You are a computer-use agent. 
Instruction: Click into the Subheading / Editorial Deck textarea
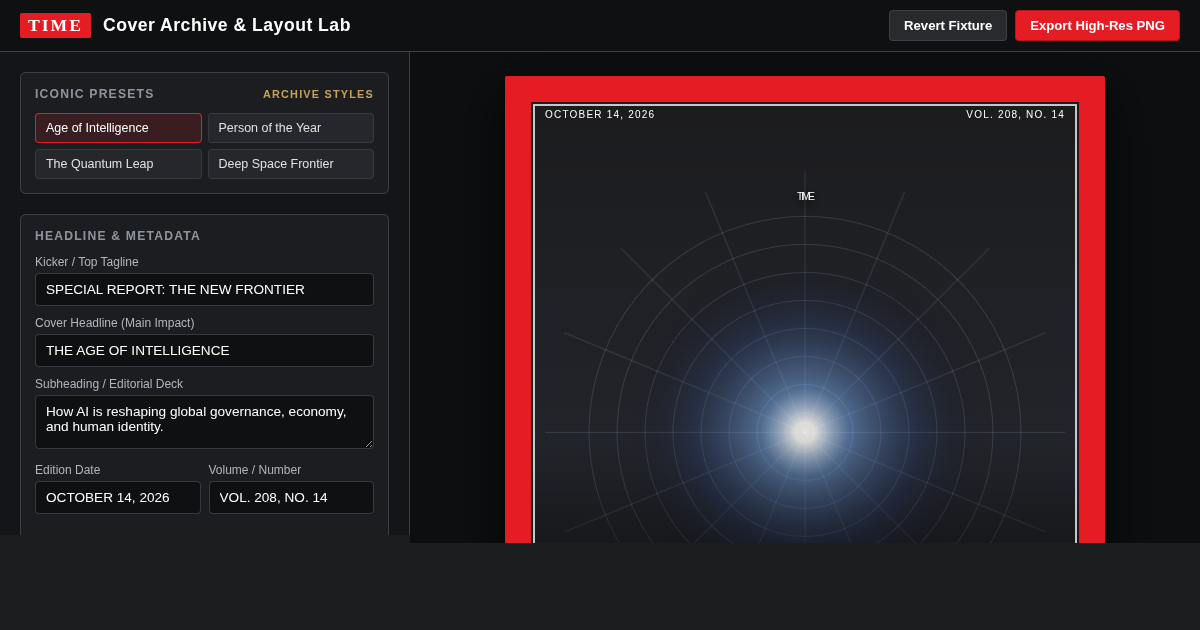coord(204,422)
